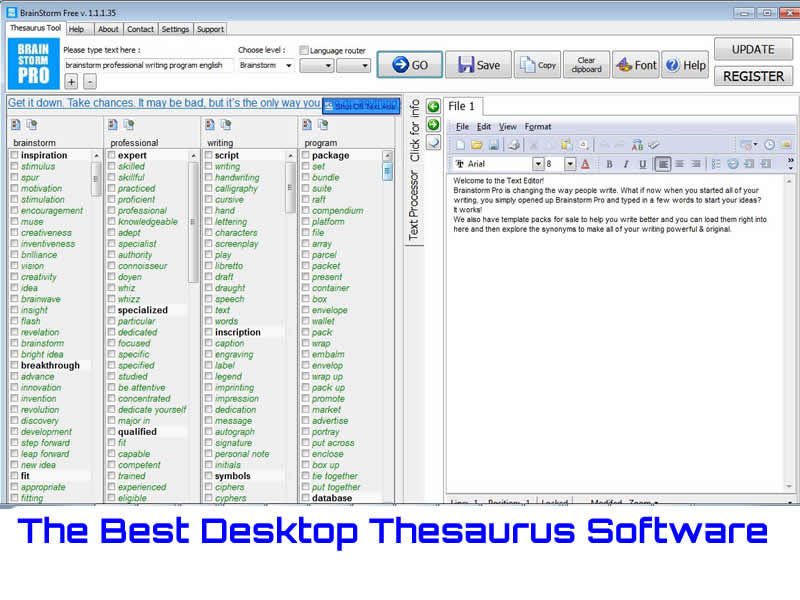The image size is (800, 600).
Task: Click the green left arrow button
Action: coord(433,106)
